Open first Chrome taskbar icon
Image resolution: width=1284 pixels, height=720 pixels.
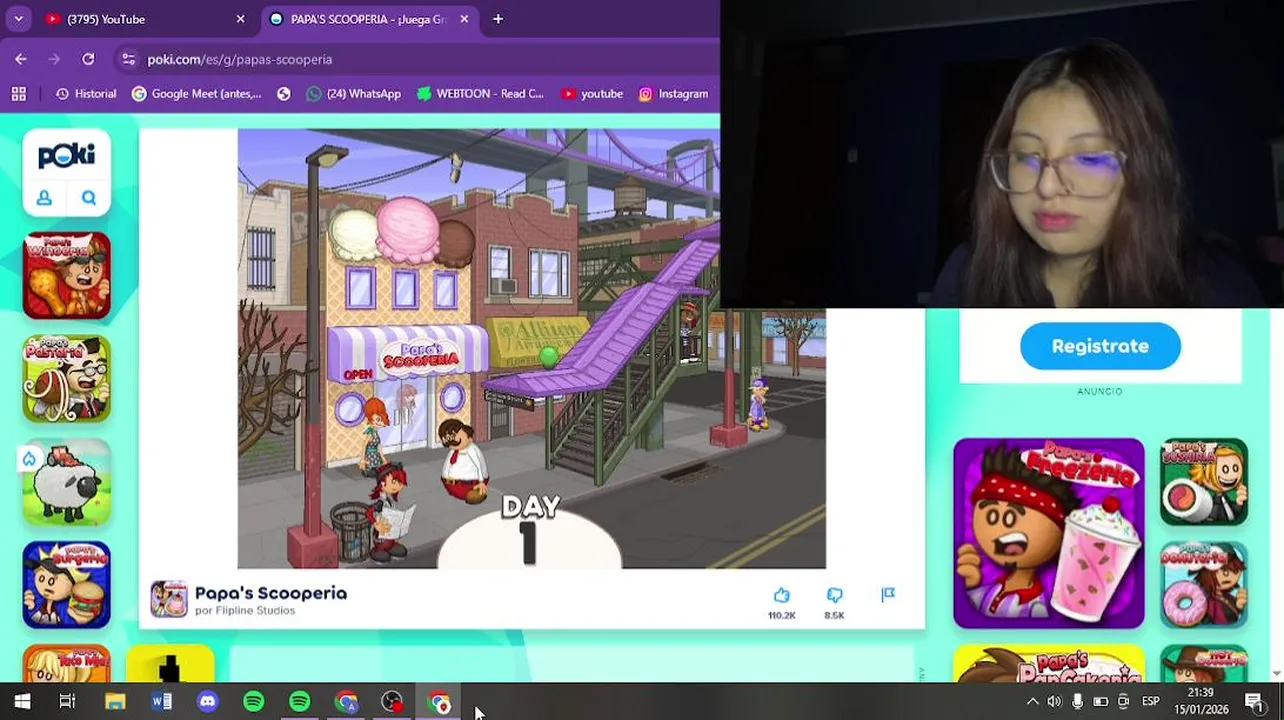tap(346, 702)
